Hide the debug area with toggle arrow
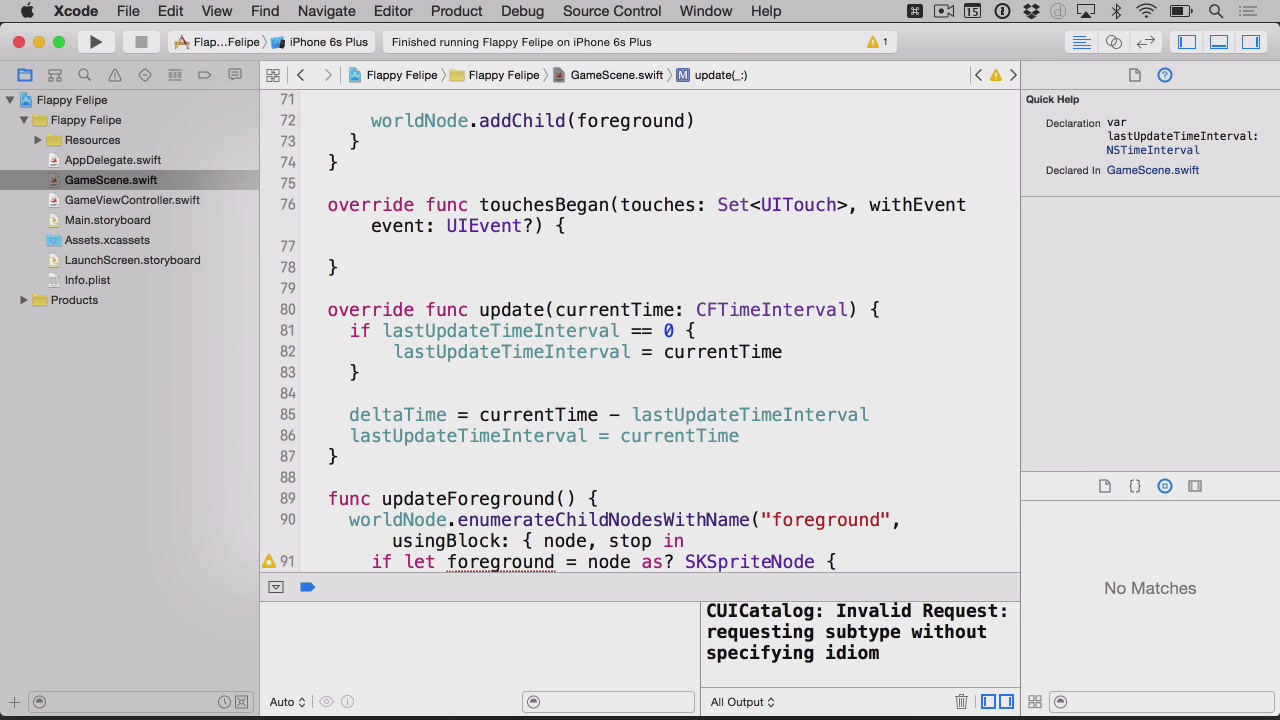The image size is (1280, 720). click(276, 587)
